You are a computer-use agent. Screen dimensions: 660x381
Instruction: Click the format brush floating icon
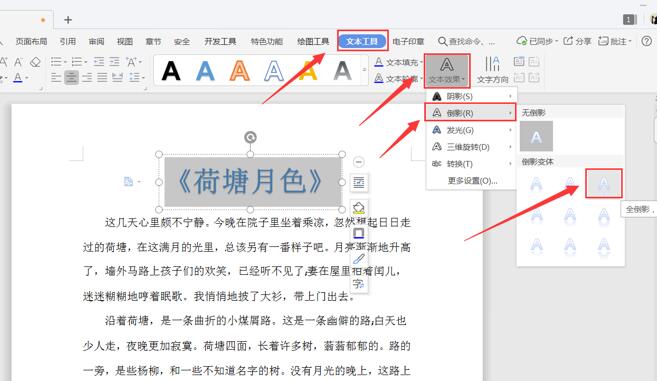pos(359,258)
